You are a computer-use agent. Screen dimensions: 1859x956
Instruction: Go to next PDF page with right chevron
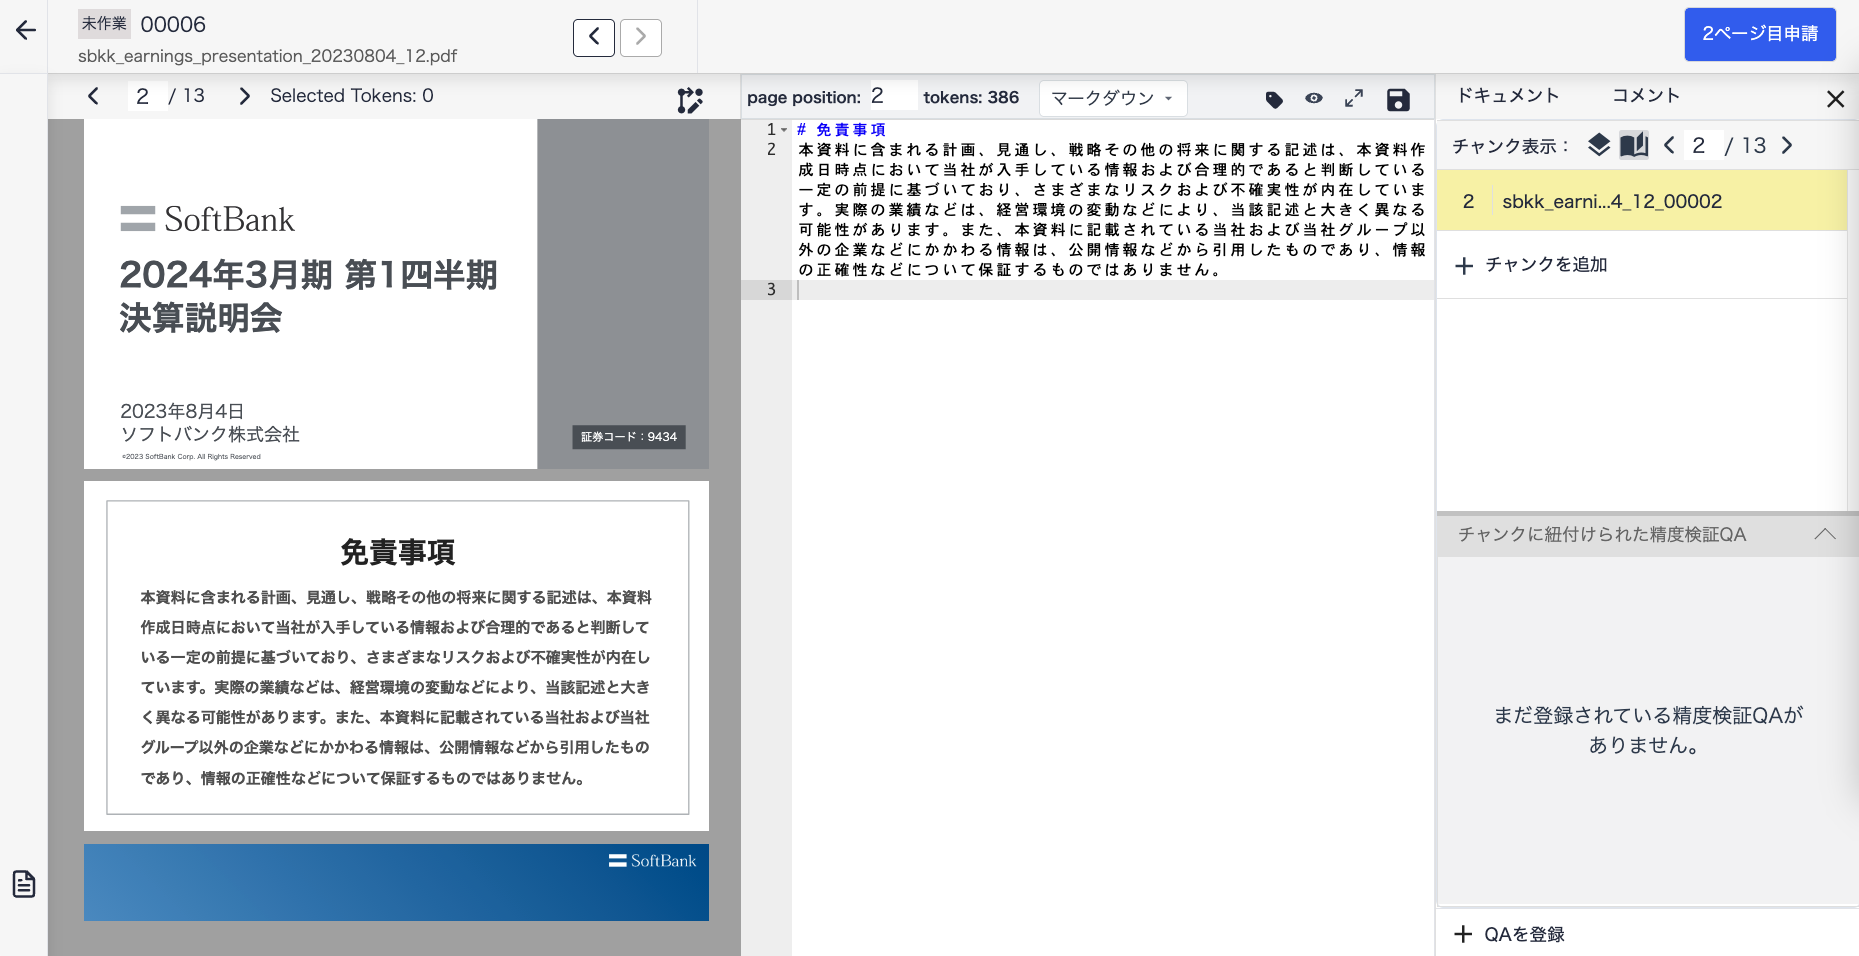pos(244,96)
